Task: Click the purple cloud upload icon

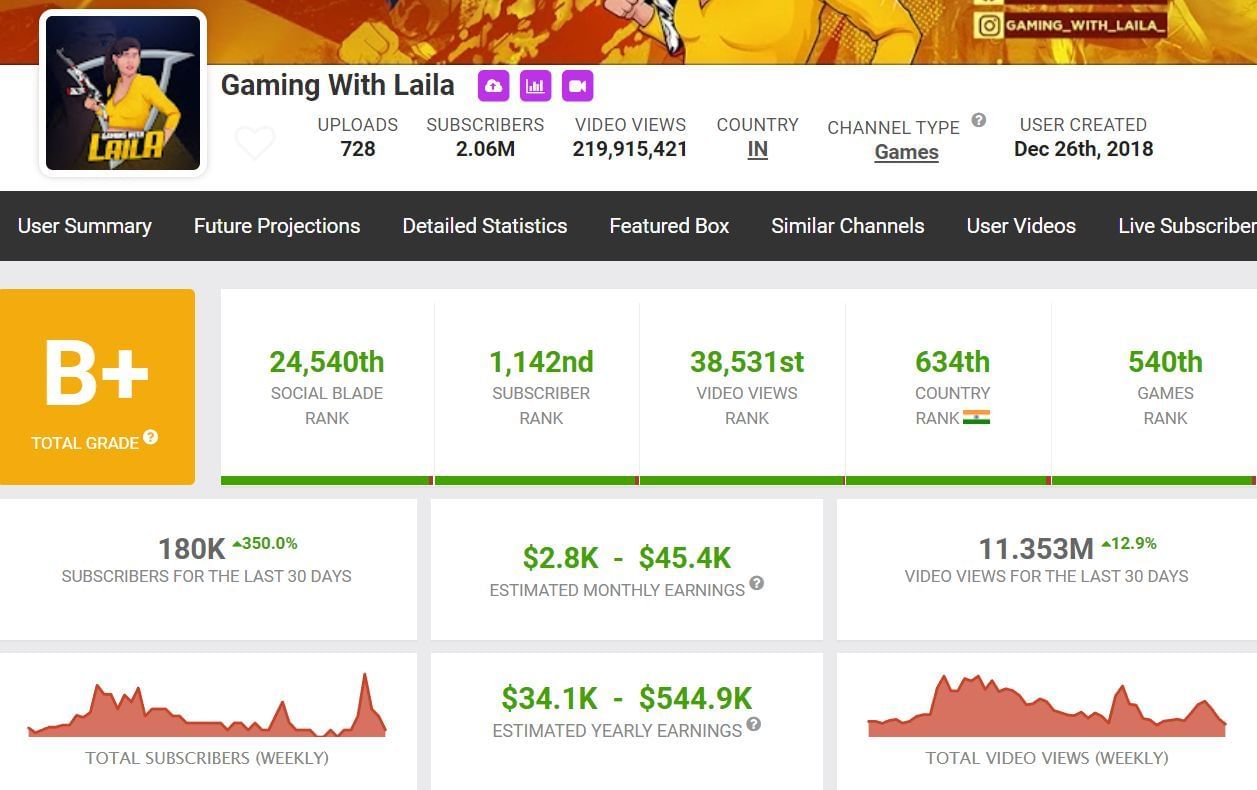Action: pos(493,86)
